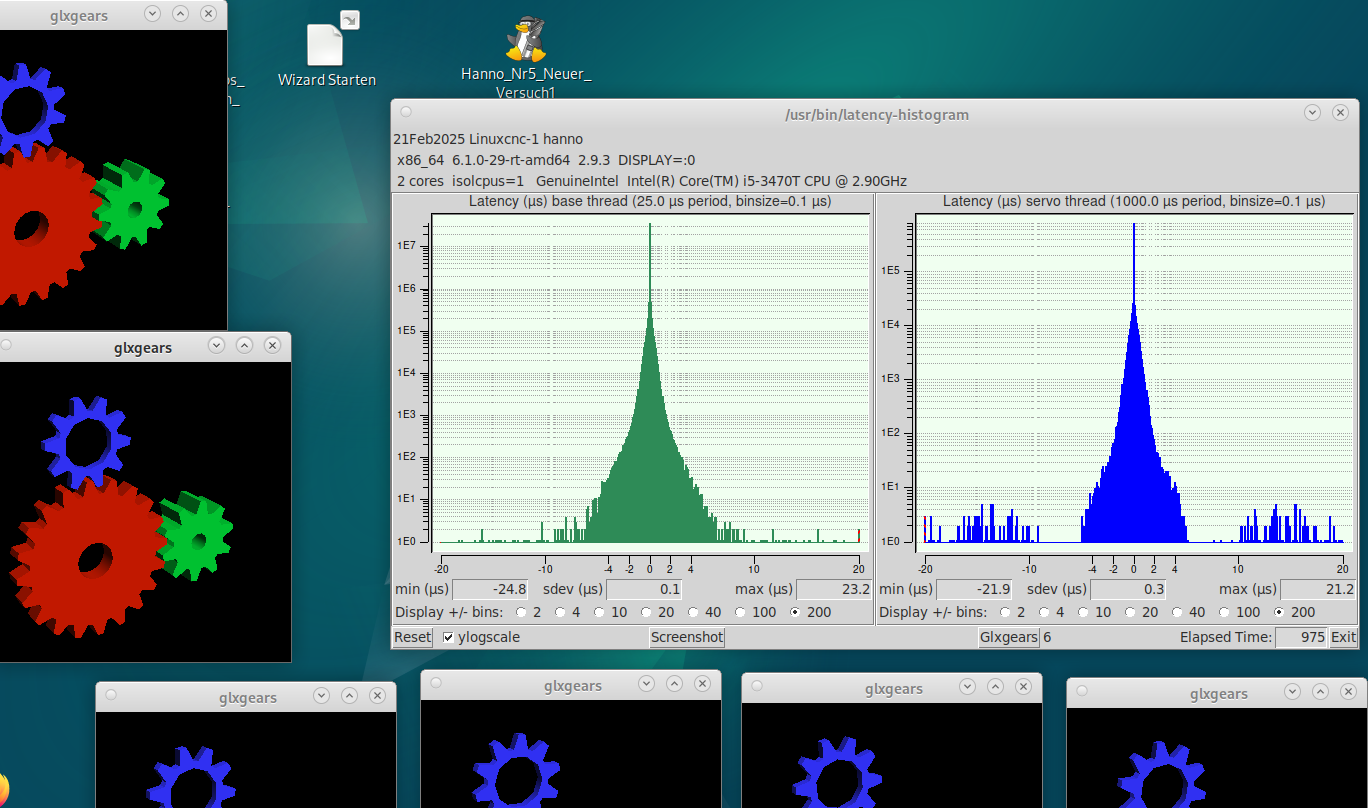Click the base thread 'Display +/- bins:' label
Image resolution: width=1368 pixels, height=808 pixels.
[x=451, y=612]
